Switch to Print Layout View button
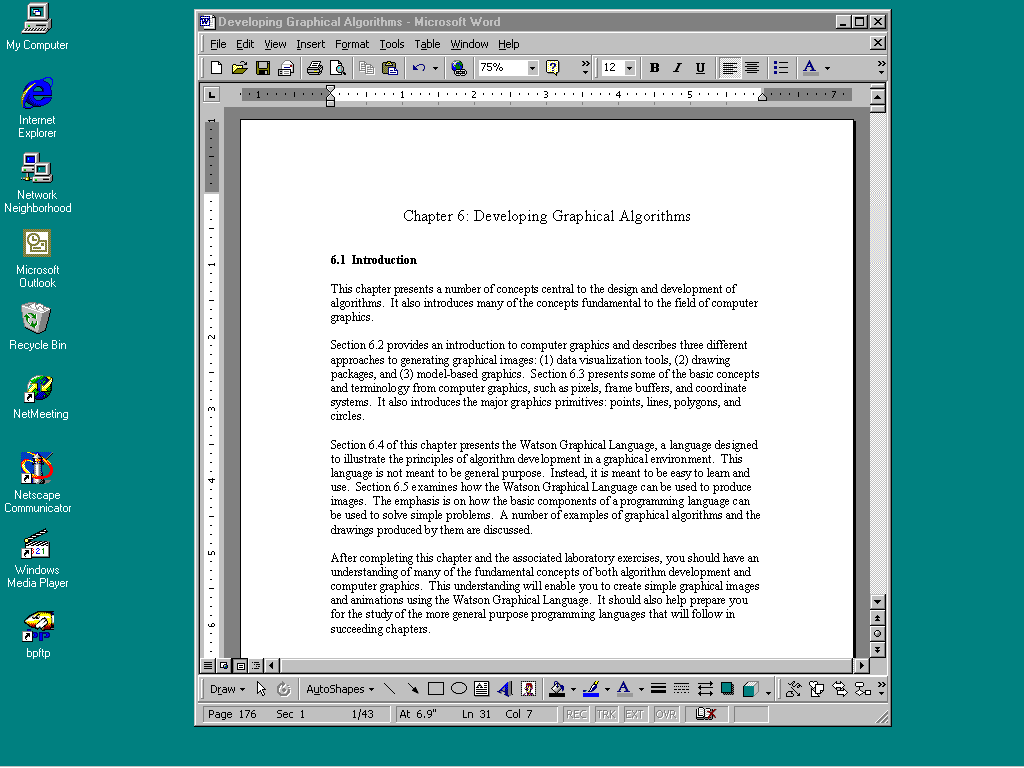Image resolution: width=1024 pixels, height=768 pixels. point(240,665)
